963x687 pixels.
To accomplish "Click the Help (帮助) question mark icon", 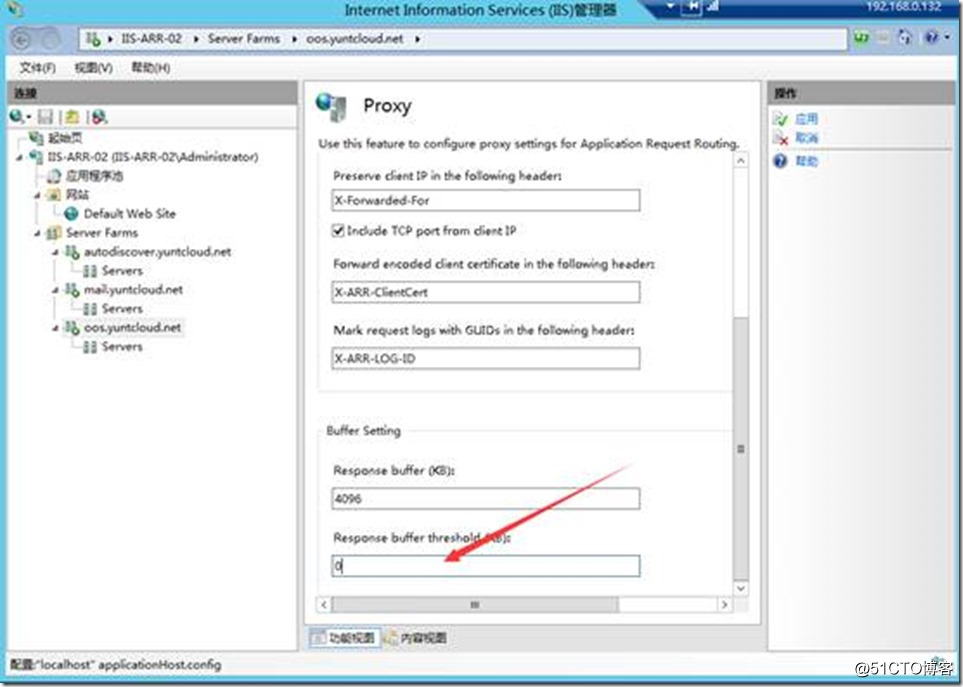I will 780,161.
